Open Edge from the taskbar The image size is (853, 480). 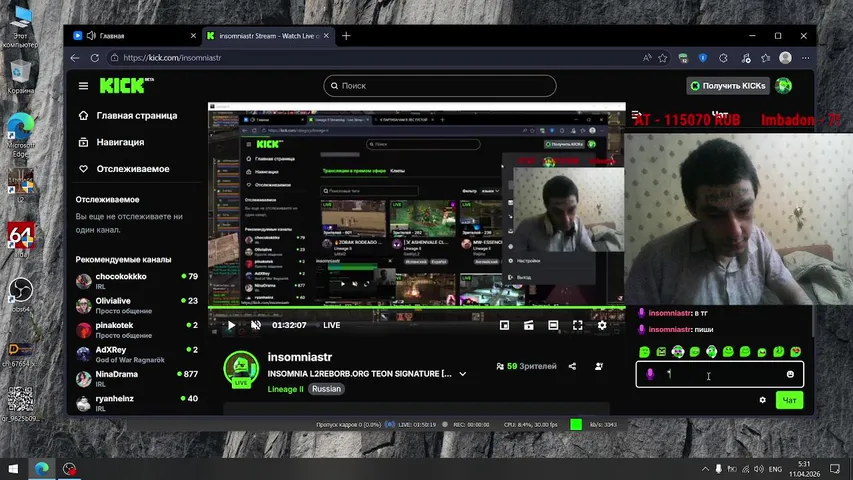coord(41,469)
